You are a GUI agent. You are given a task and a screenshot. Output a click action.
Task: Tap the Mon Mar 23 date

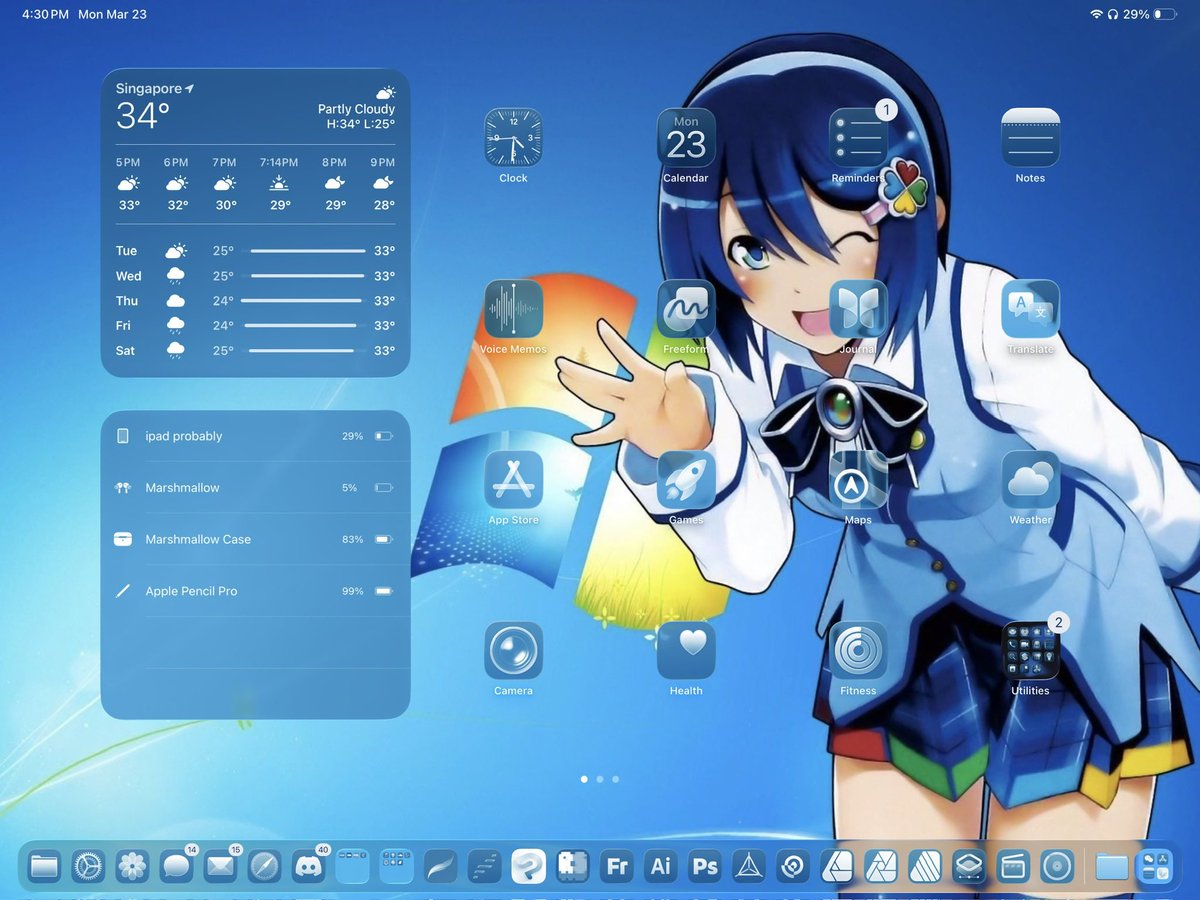pyautogui.click(x=113, y=15)
